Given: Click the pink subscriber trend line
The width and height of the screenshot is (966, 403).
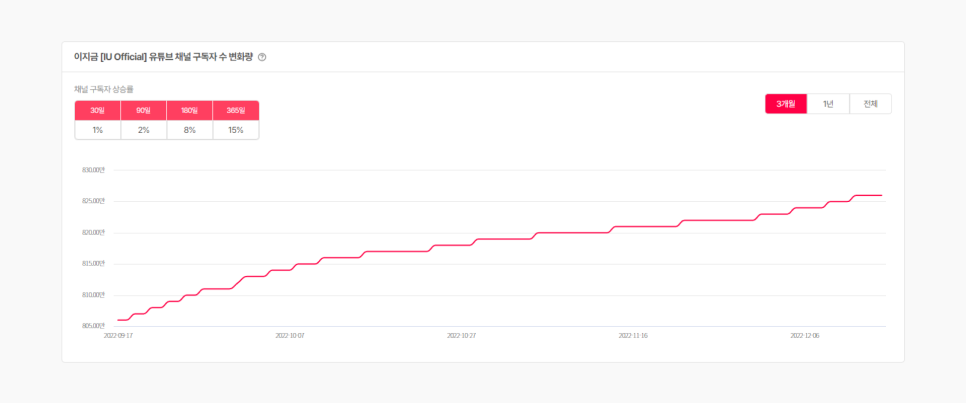Looking at the screenshot, I should tap(505, 239).
